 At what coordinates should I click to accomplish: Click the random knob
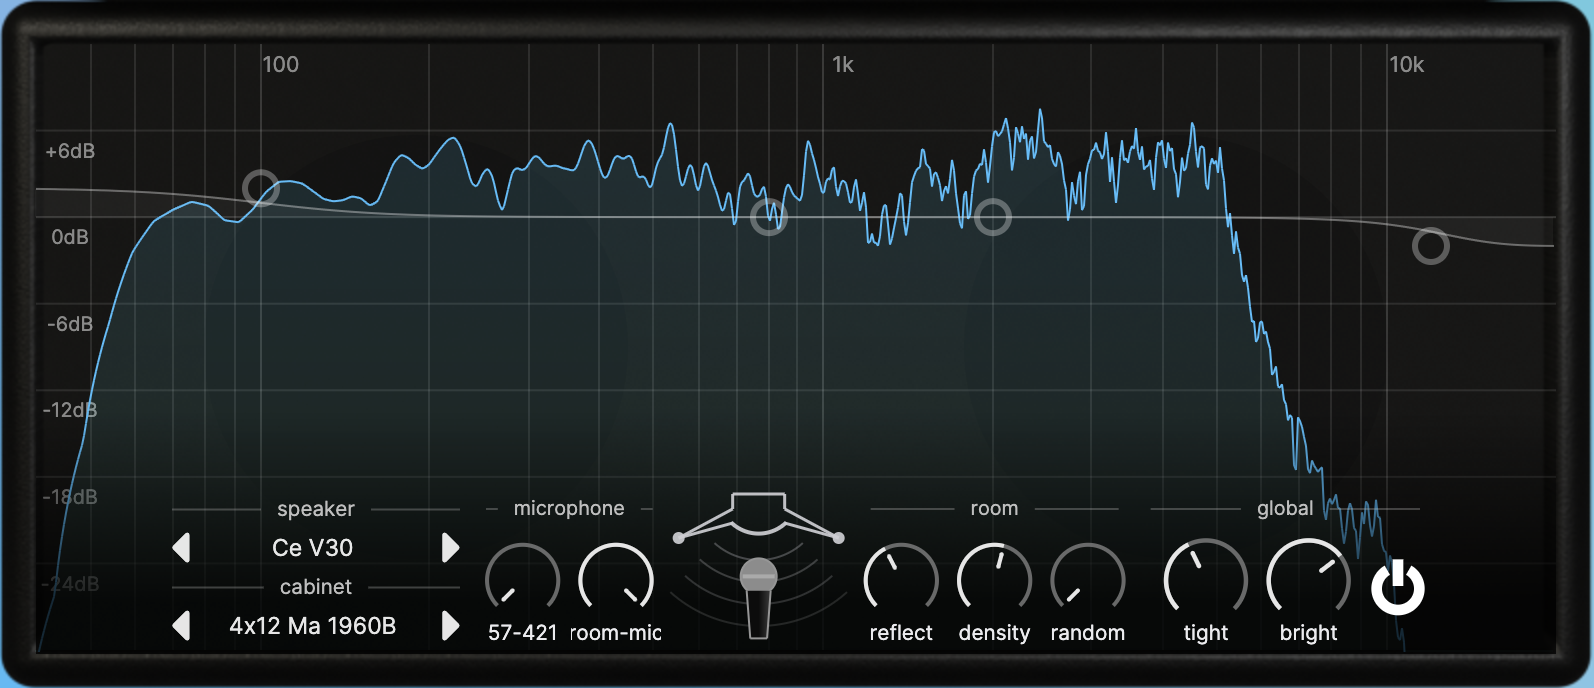[1087, 580]
